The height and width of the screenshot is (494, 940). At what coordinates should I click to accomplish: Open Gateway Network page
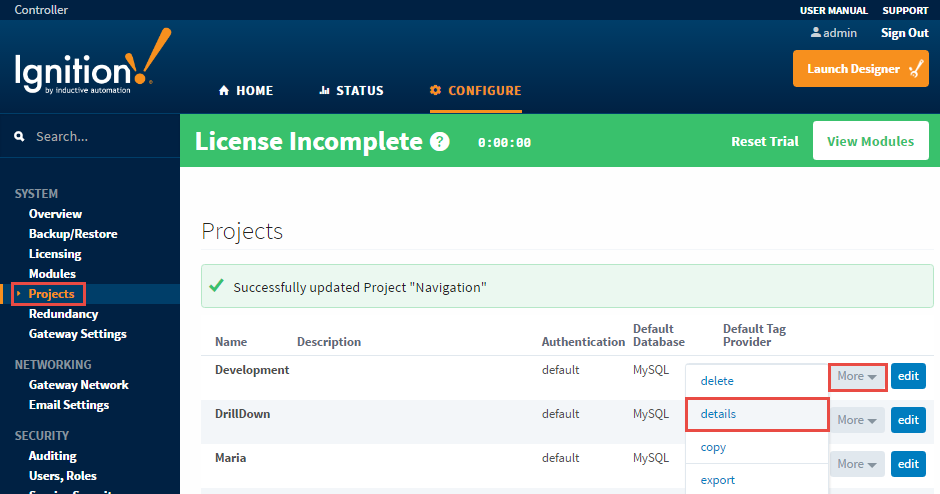click(x=79, y=385)
